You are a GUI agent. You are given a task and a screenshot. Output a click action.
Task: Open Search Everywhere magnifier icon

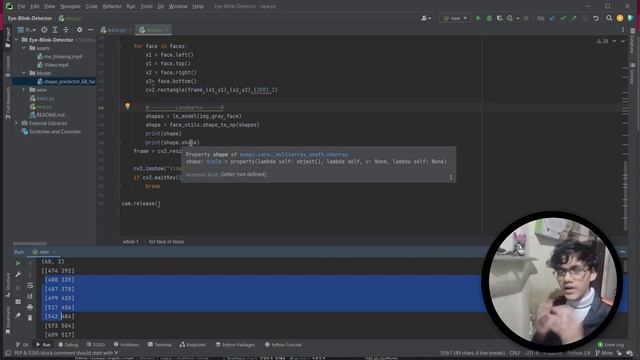609,18
